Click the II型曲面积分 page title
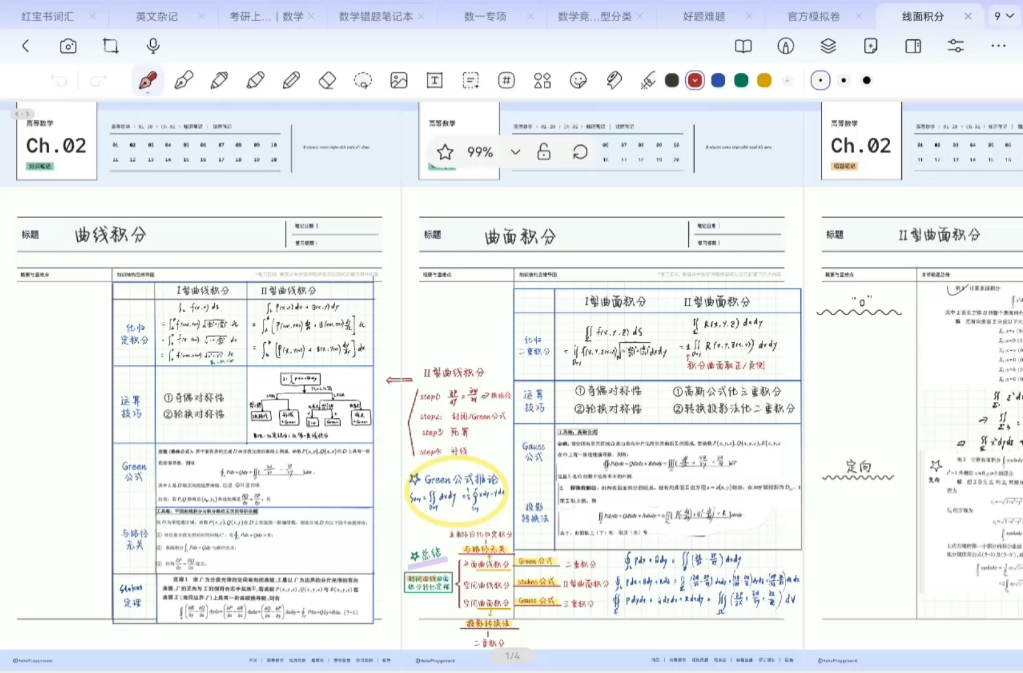The width and height of the screenshot is (1023, 673). coord(939,234)
